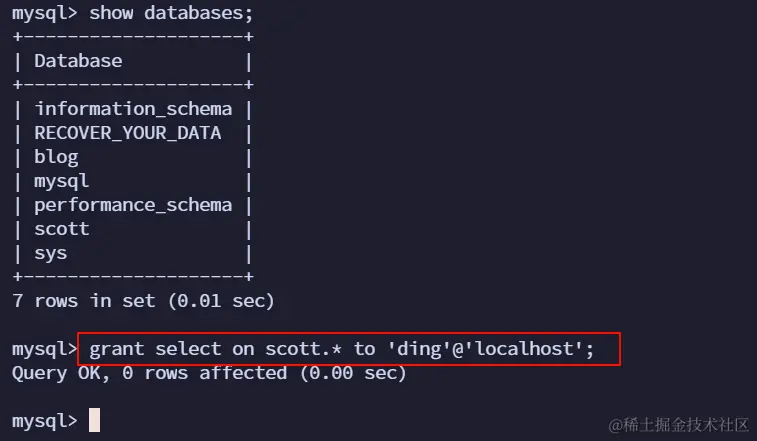757x441 pixels.
Task: Click the 'show databases;' command text
Action: pos(171,13)
